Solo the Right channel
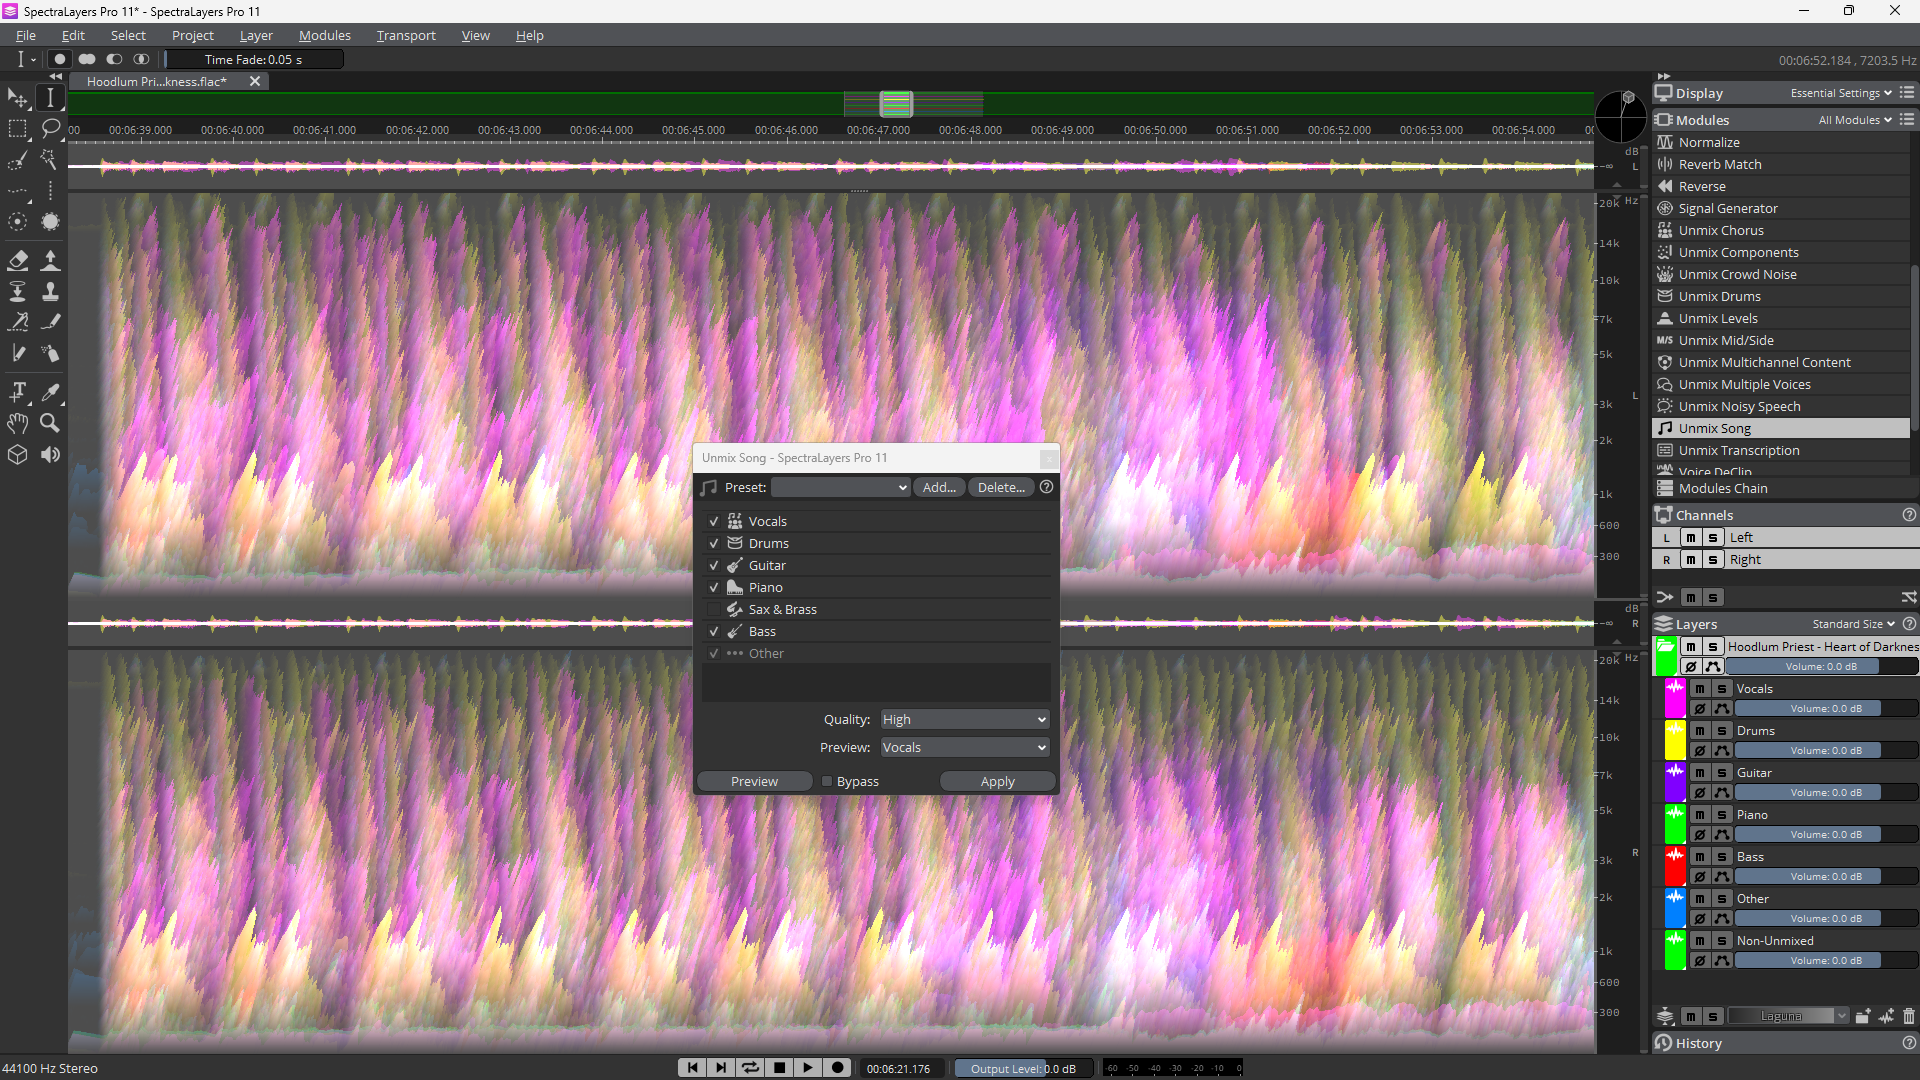 point(1713,559)
